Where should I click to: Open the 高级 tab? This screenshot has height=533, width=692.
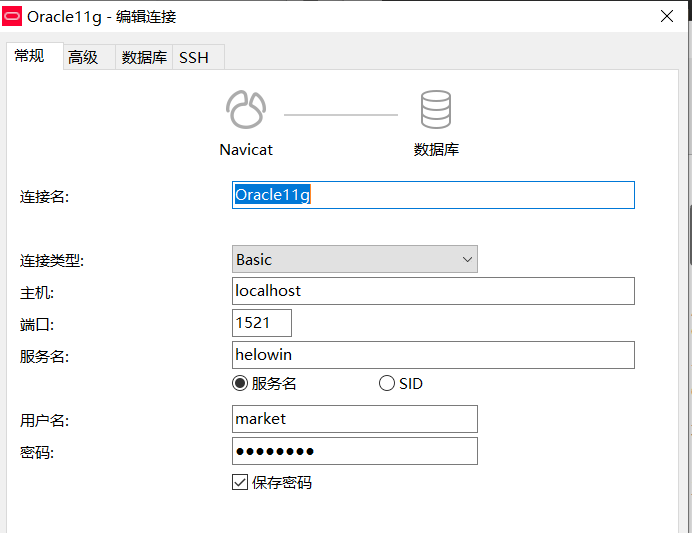[x=89, y=57]
